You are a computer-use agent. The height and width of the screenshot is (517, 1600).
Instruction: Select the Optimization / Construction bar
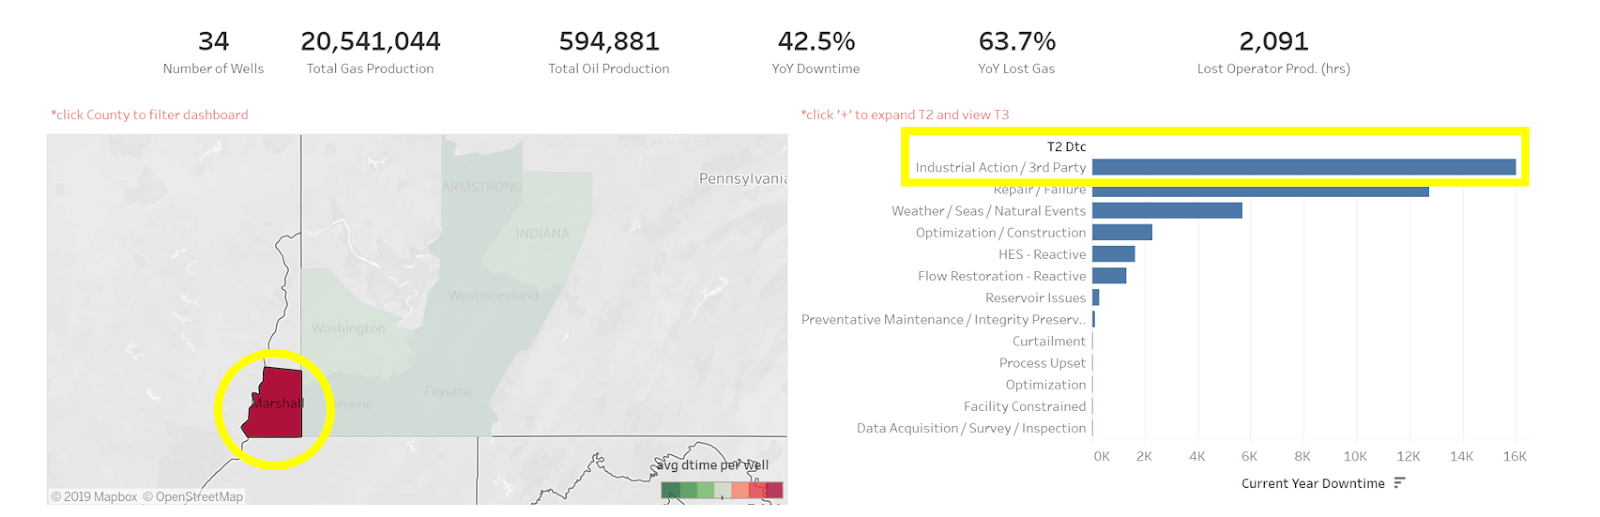[x=1122, y=232]
